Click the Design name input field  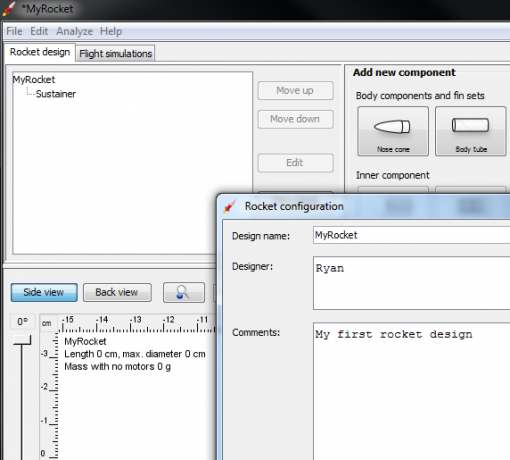click(411, 235)
